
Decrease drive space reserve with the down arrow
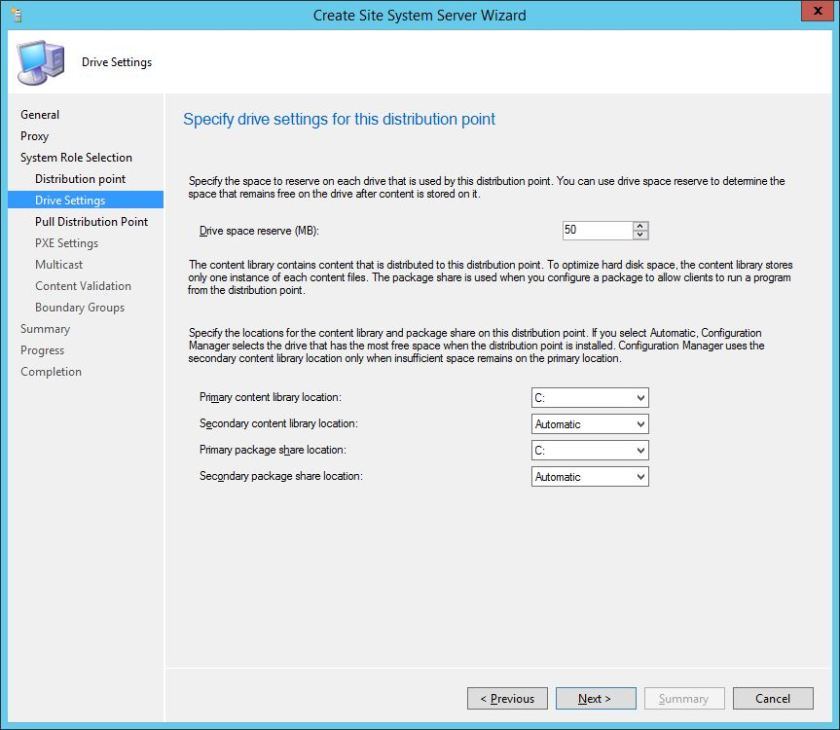641,234
